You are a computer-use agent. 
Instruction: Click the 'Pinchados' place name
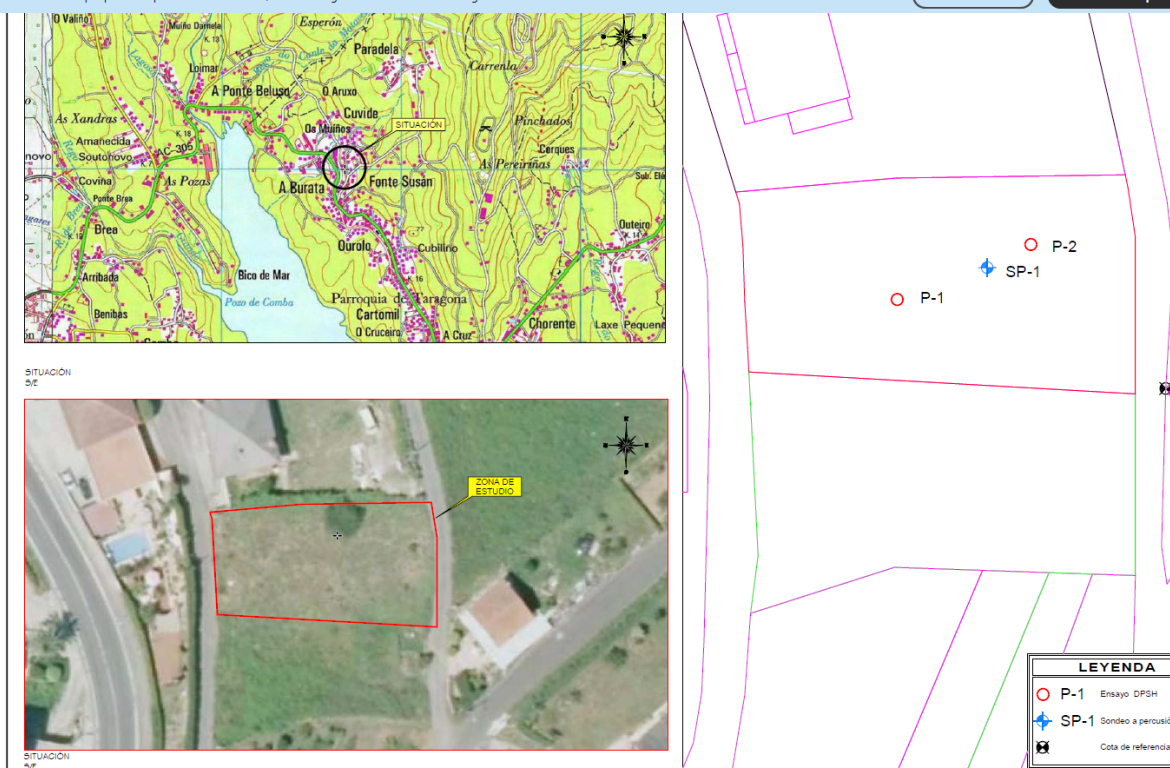(x=542, y=120)
